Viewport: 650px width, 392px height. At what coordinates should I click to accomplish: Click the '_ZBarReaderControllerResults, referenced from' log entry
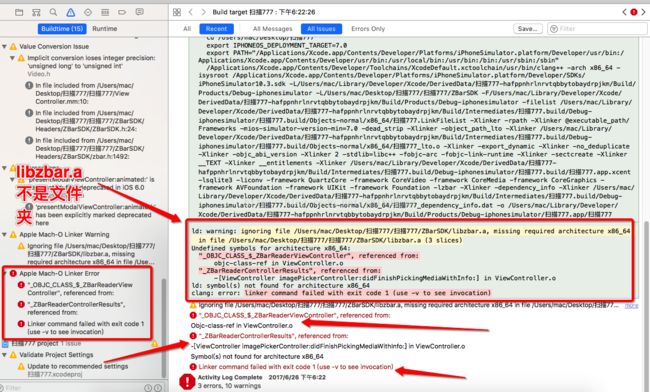coord(273,336)
